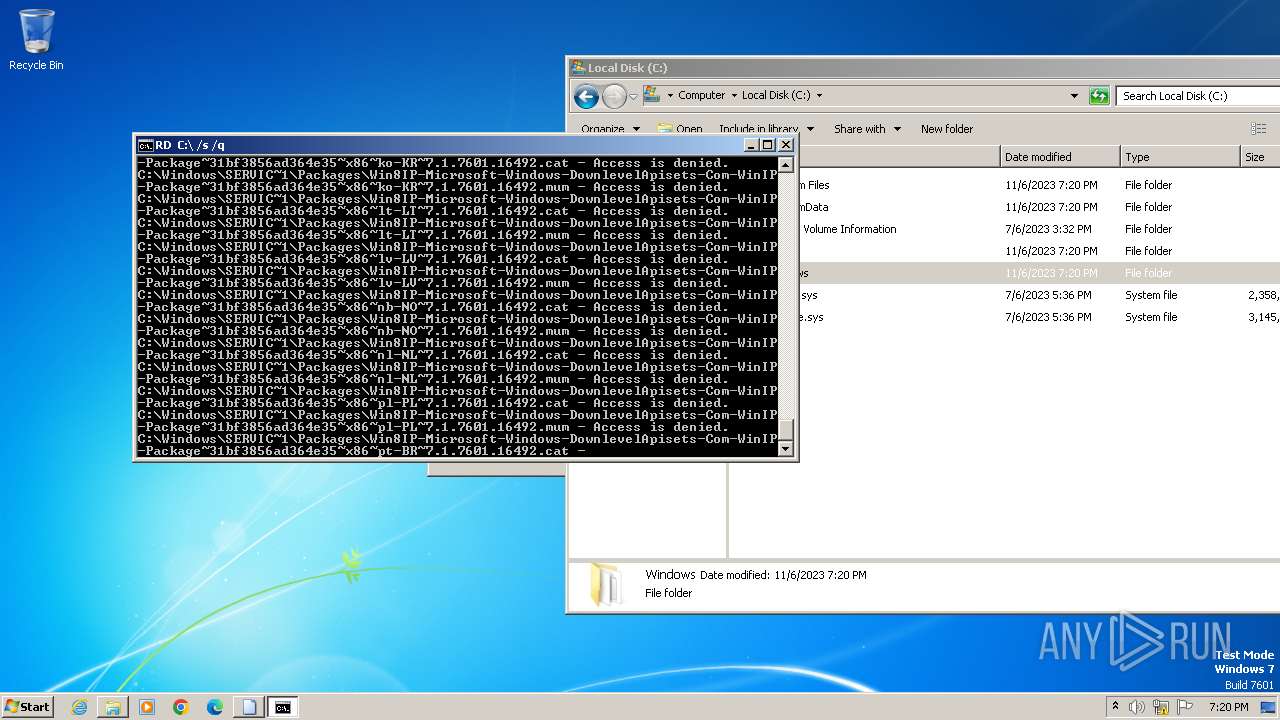
Task: Click the computer icon in address bar
Action: click(652, 95)
